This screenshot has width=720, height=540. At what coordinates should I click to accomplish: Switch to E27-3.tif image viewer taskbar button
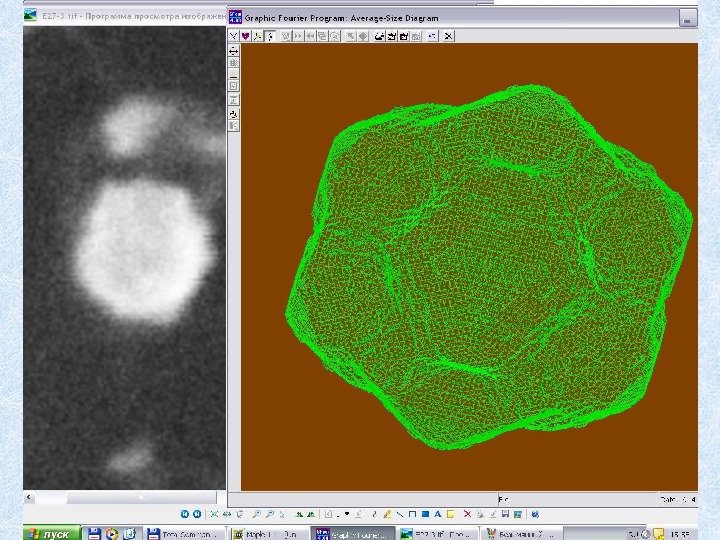pos(437,534)
